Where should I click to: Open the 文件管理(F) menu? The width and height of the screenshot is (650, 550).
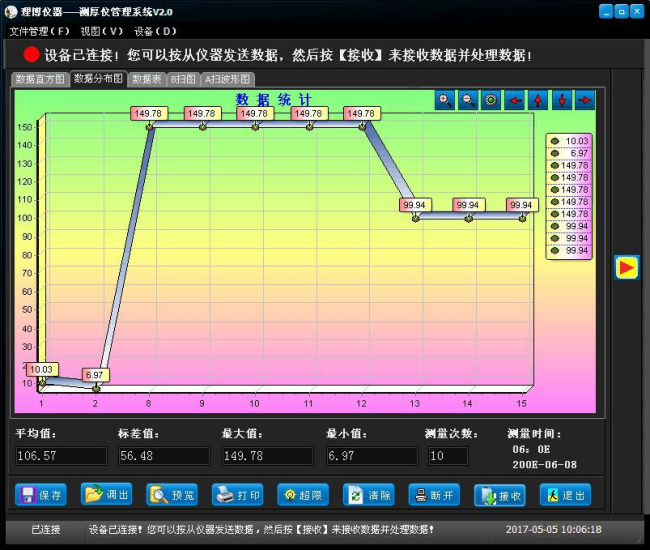[40, 31]
